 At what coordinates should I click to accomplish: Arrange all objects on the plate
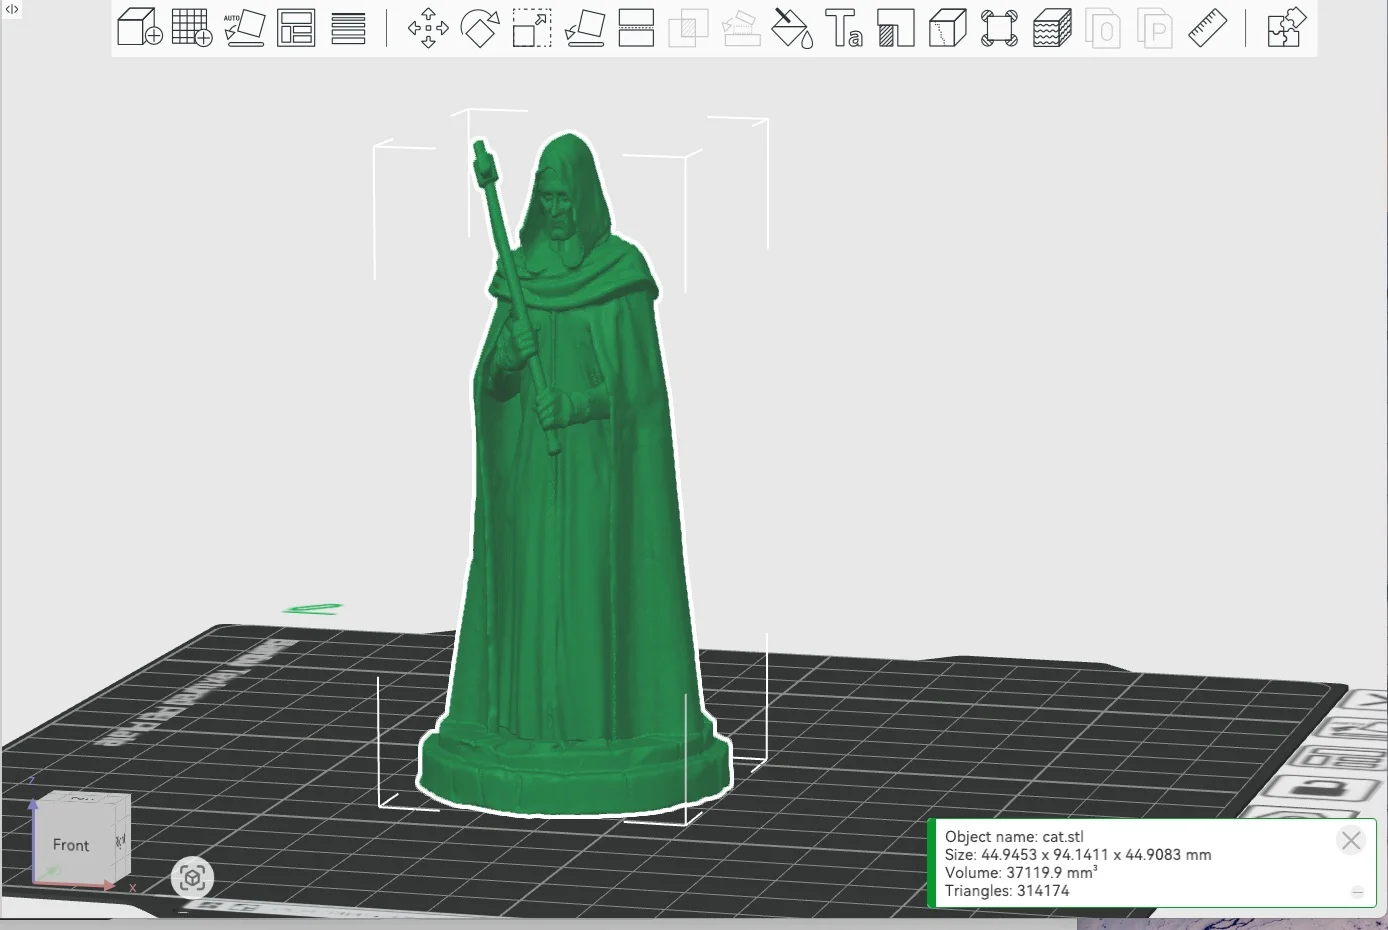[x=296, y=28]
